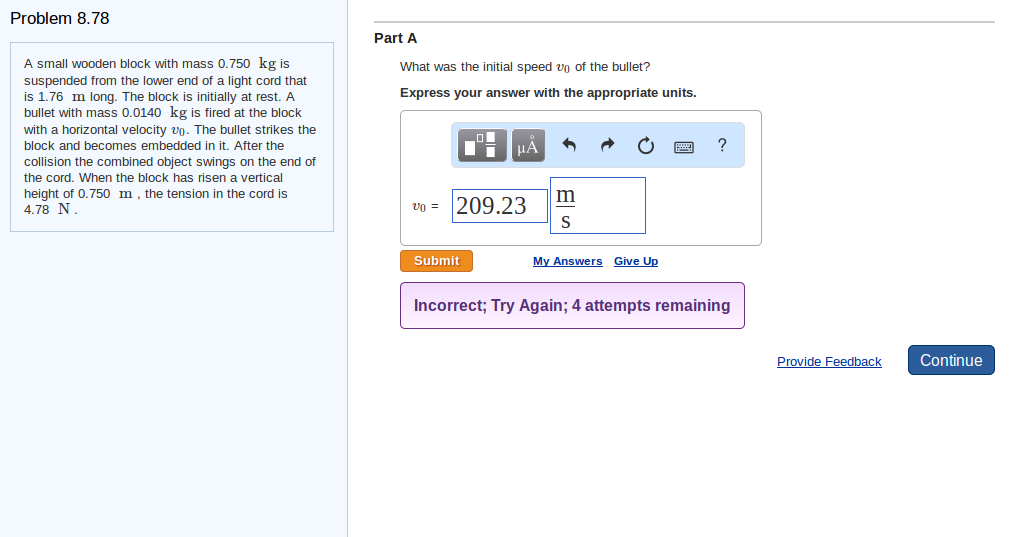
Task: Undo the last answer edit
Action: 570,146
